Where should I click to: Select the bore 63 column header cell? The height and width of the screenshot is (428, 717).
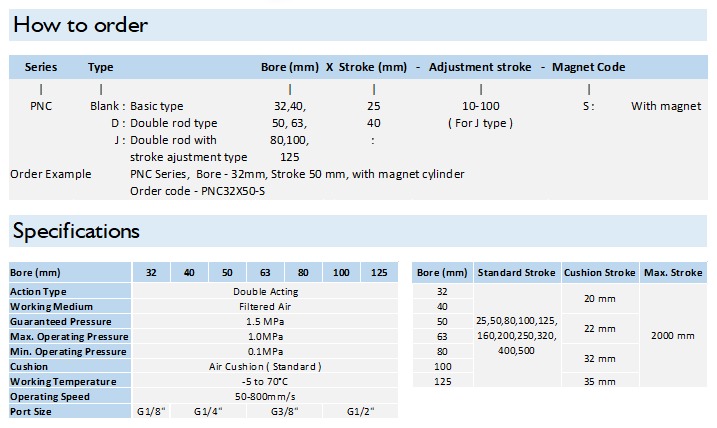coord(265,273)
